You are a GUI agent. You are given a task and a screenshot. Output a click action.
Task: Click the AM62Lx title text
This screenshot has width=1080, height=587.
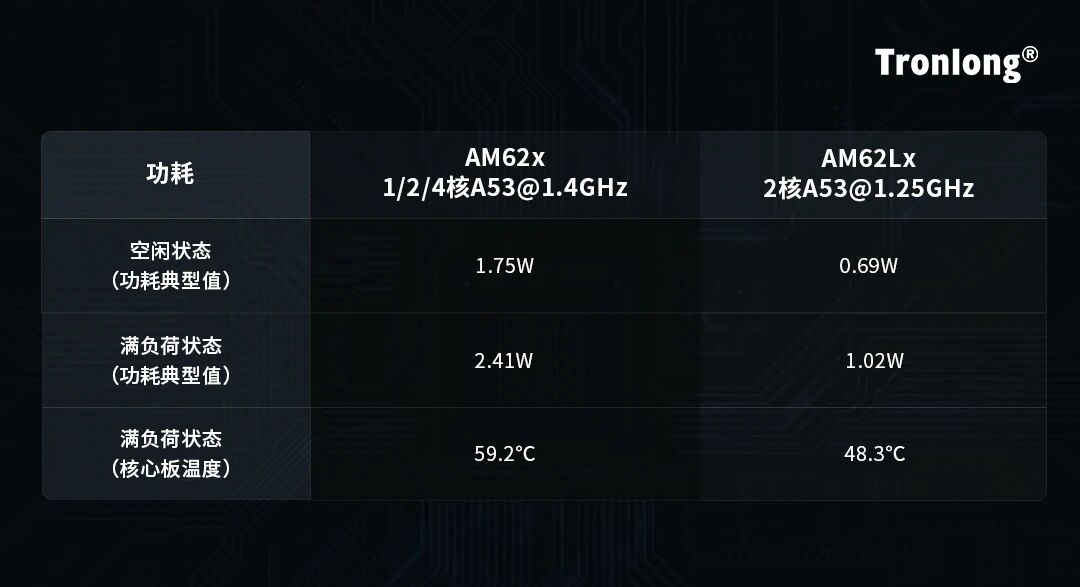[x=869, y=158]
